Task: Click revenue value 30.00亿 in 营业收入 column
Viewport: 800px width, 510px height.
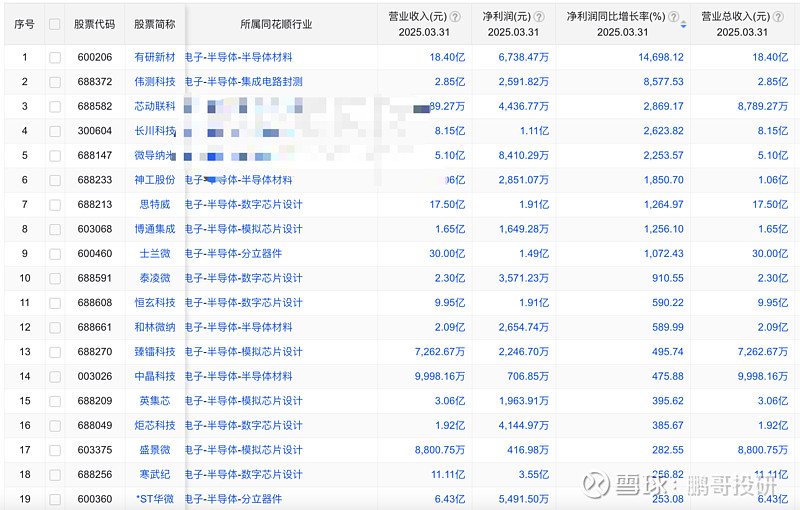Action: tap(447, 253)
